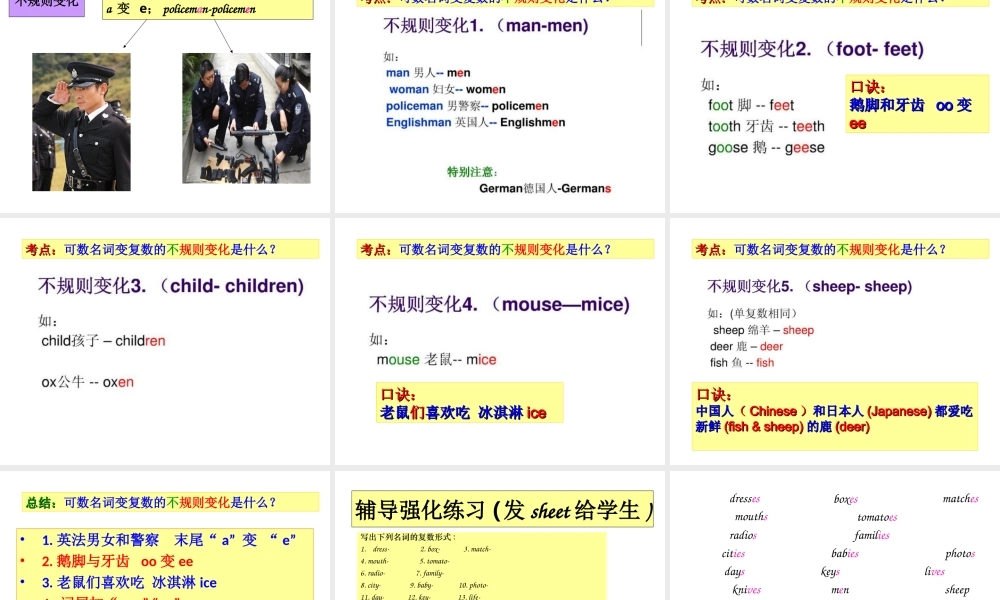Select the line "policeman 男警察-- policemen"
The image size is (1000, 600).
pyautogui.click(x=467, y=106)
